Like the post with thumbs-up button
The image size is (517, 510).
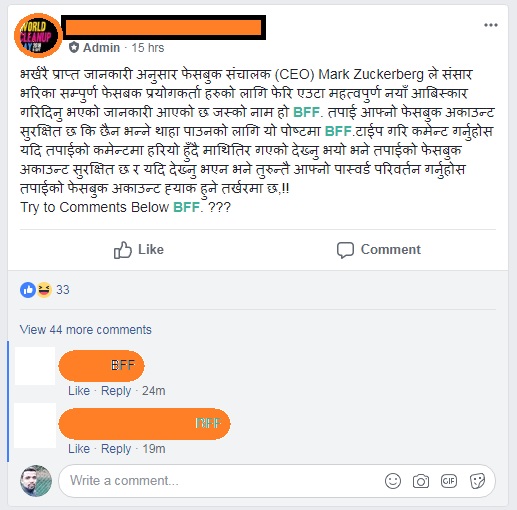click(x=139, y=250)
